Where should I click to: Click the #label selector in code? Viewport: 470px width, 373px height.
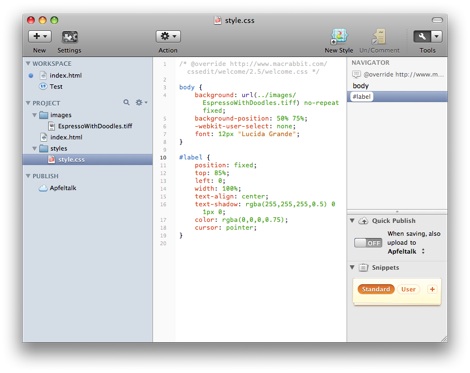pos(191,157)
